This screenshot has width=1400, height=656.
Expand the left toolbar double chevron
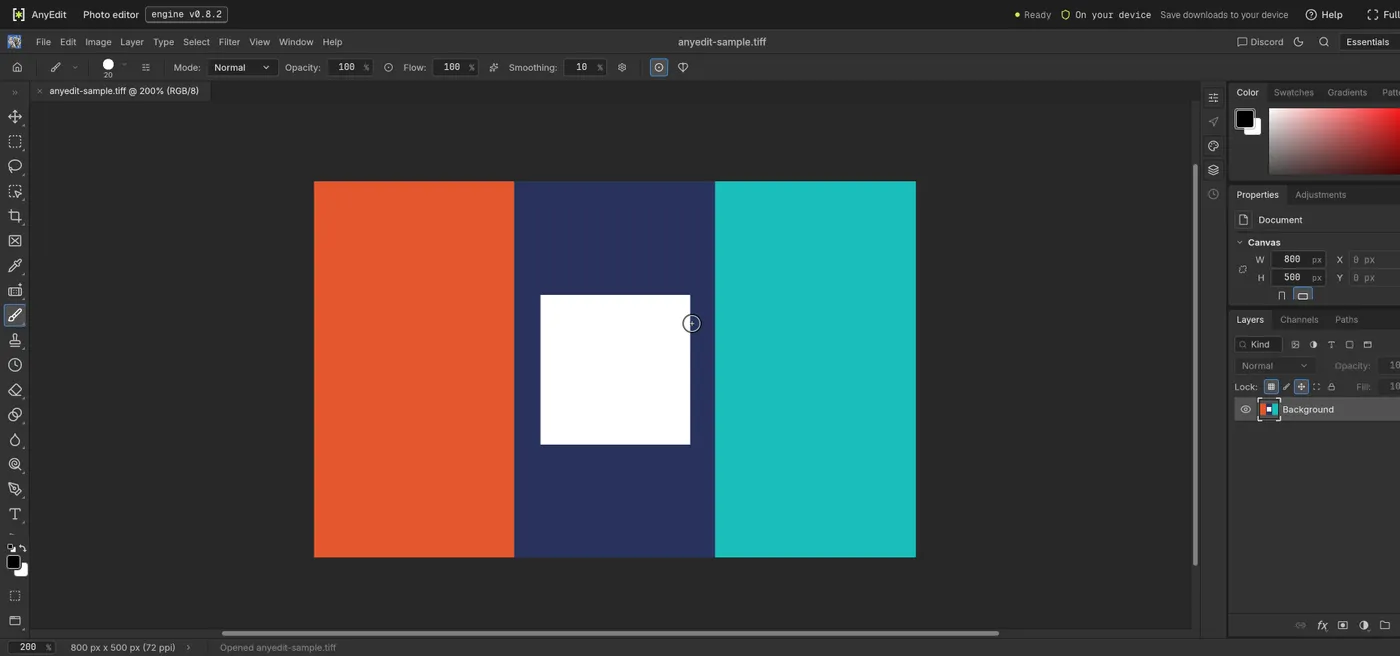tap(15, 92)
